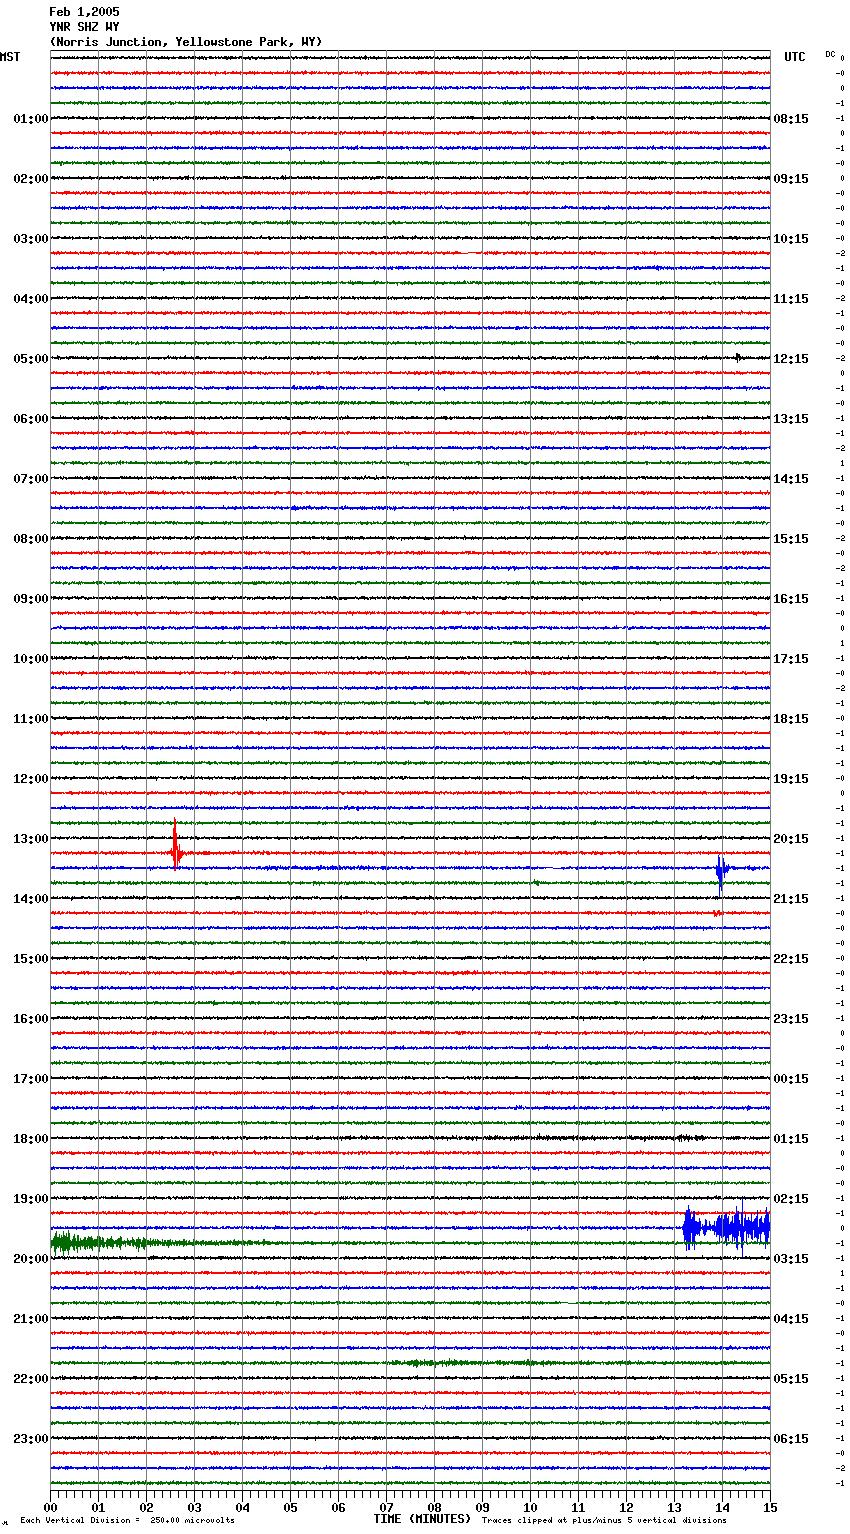Click the 22:15 UTC time label
Screen dimensions: 850x1534
point(791,959)
